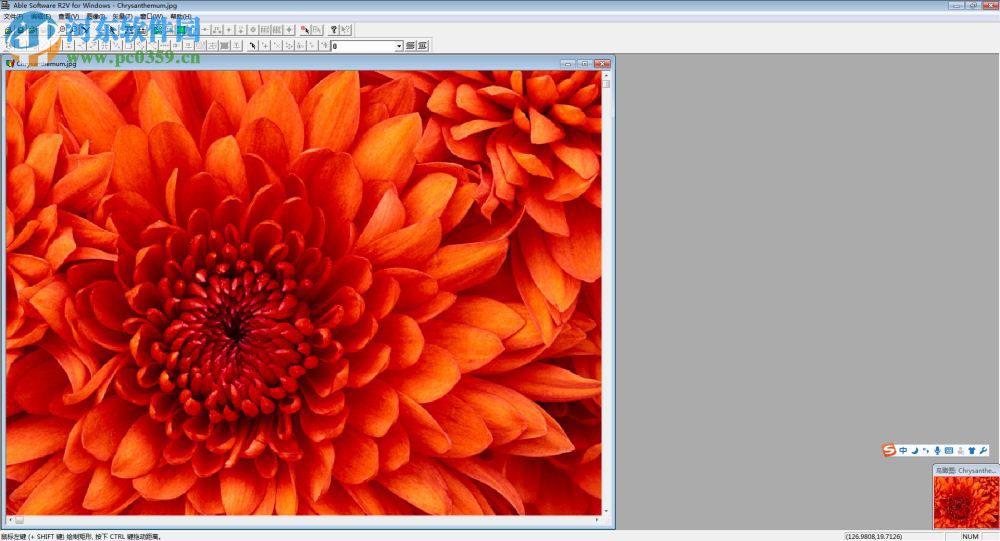Open the 图像(I) menu
Viewport: 1000px width, 541px height.
[x=96, y=17]
